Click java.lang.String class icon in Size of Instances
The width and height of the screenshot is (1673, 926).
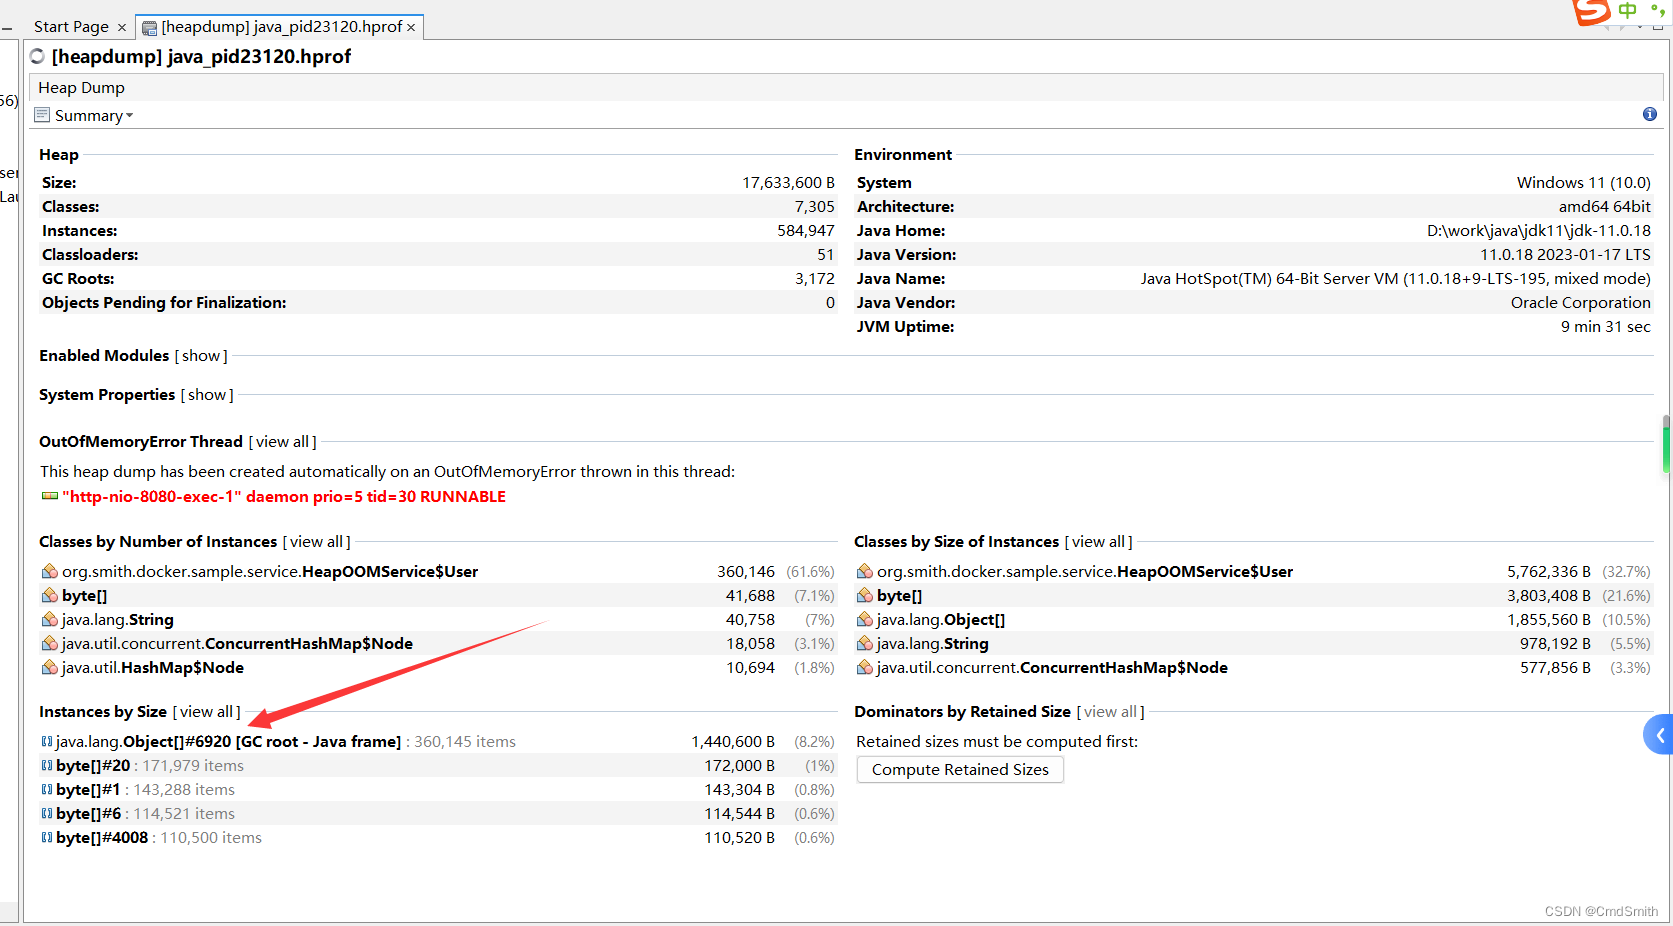coord(865,643)
